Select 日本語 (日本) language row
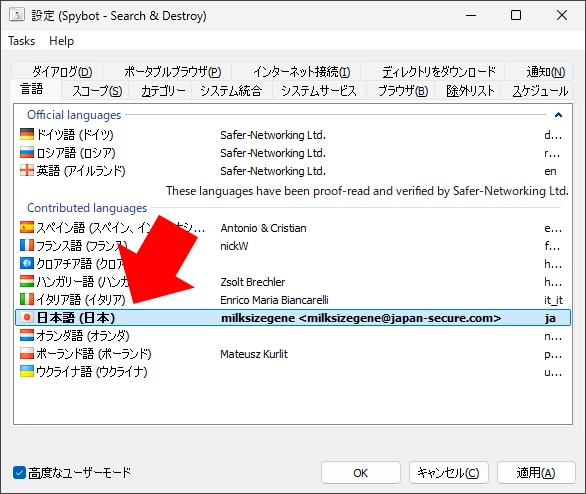This screenshot has height=494, width=586. (293, 318)
